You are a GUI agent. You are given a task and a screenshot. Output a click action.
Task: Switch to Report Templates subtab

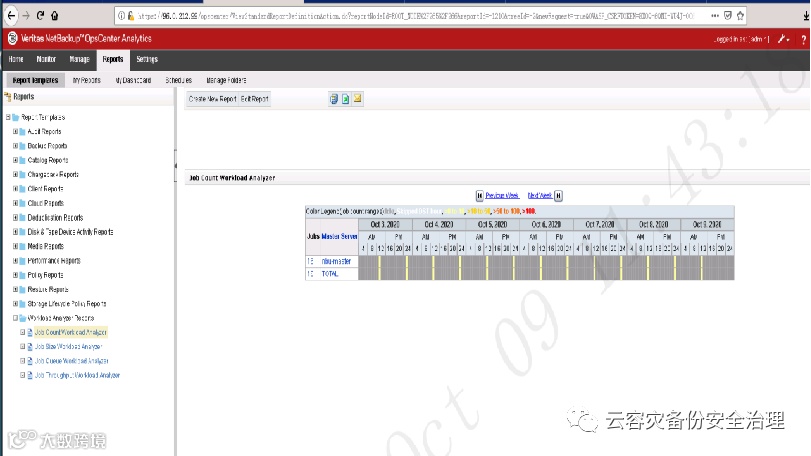click(35, 80)
